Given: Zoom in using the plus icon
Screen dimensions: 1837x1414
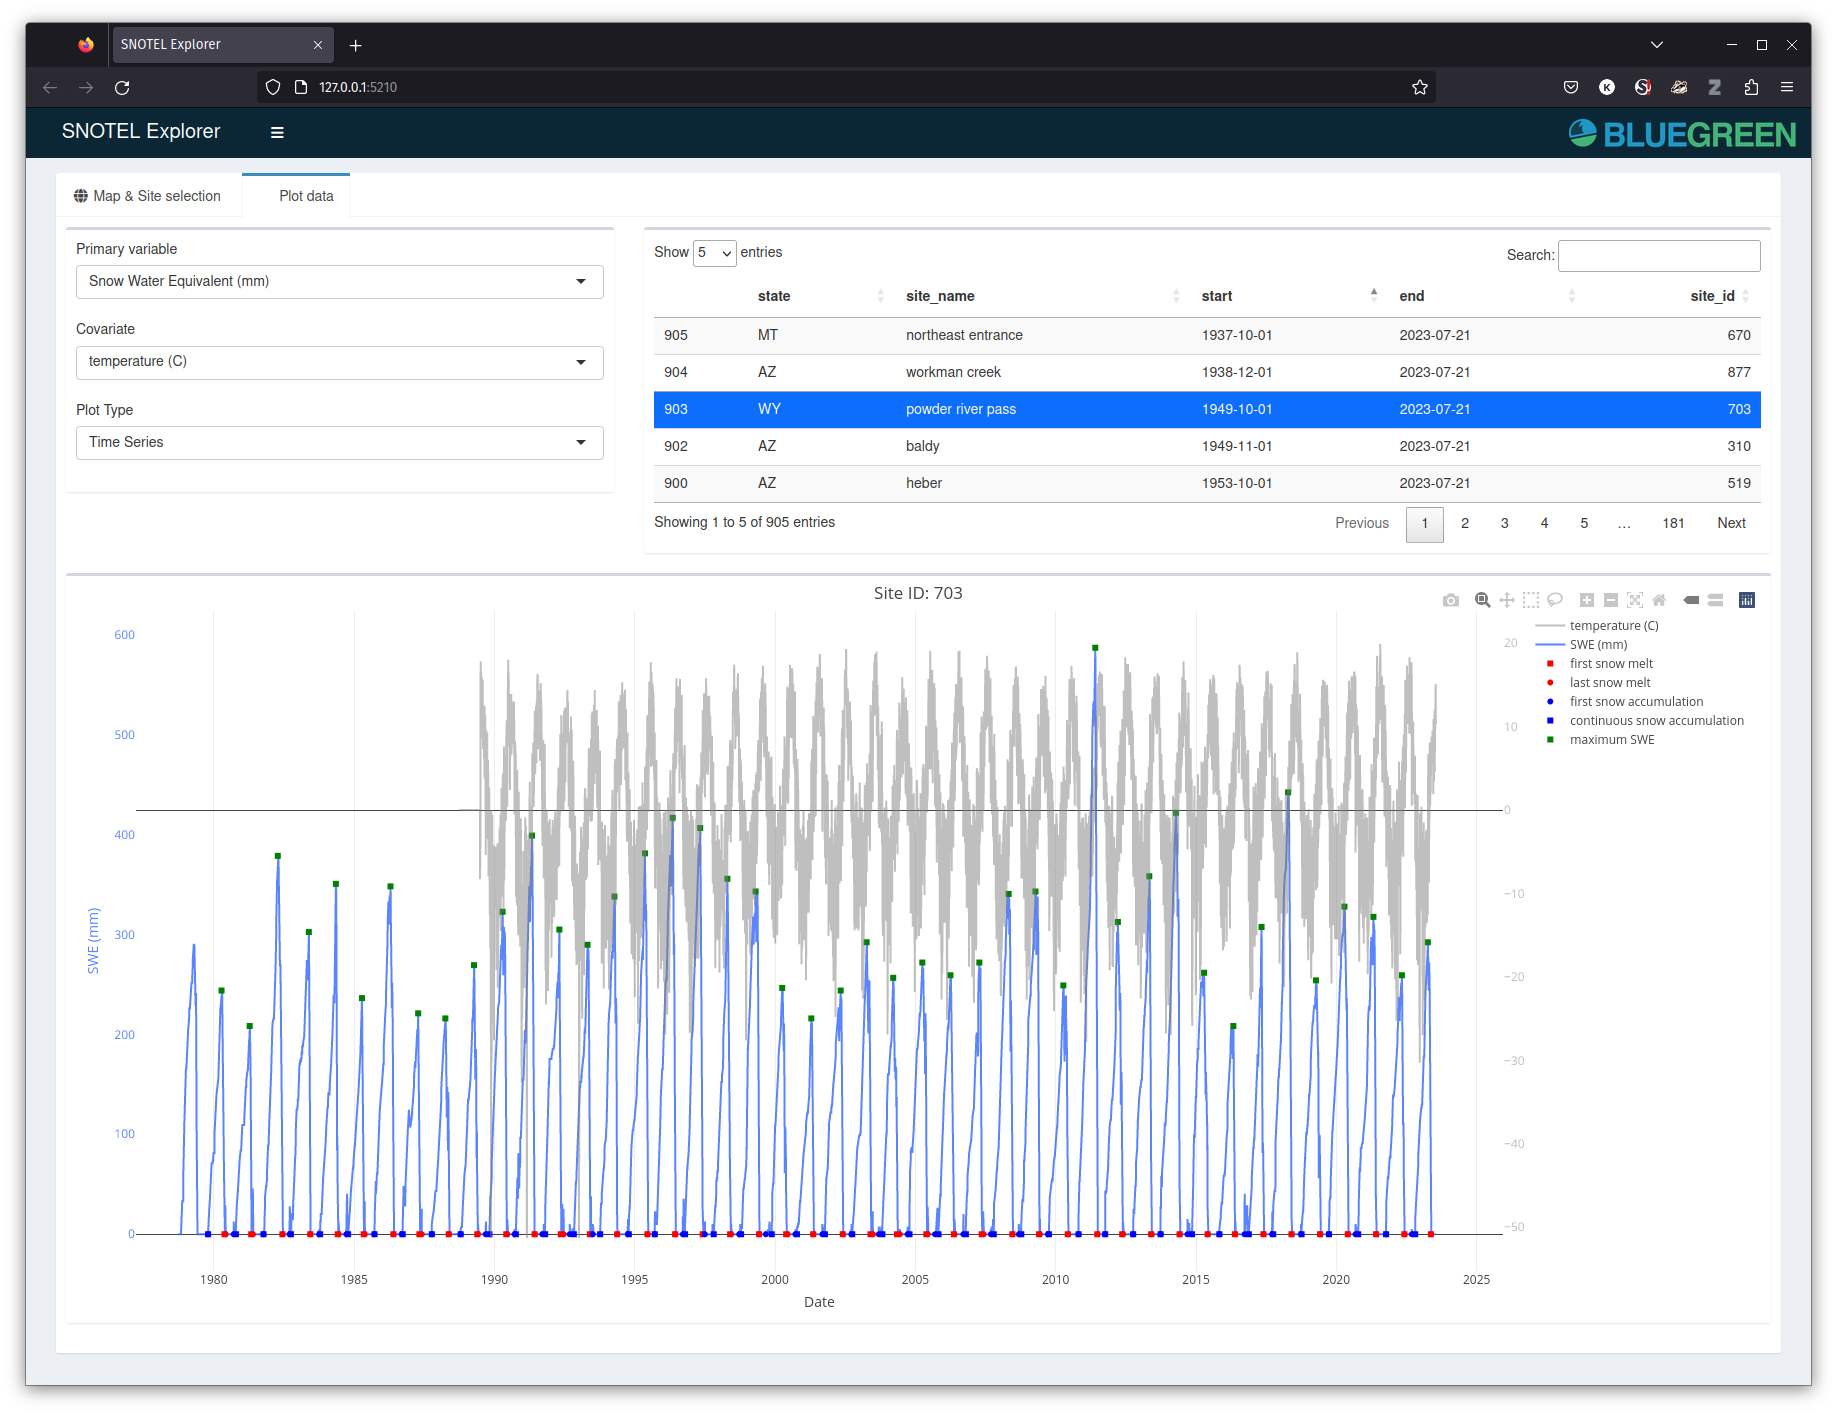Looking at the screenshot, I should [x=1586, y=600].
